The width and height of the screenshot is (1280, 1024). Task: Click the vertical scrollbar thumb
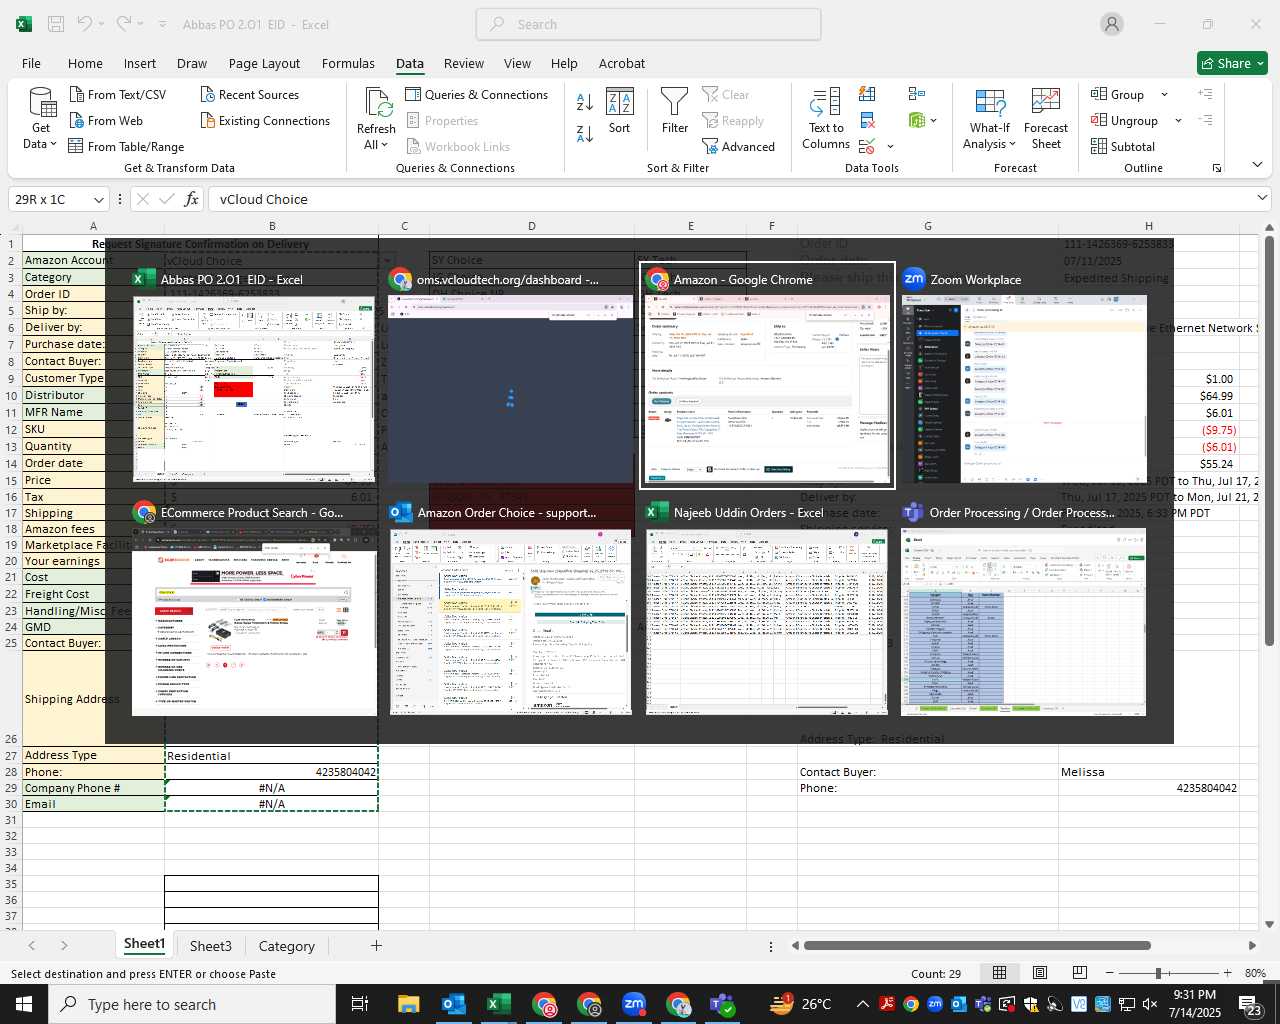(x=1269, y=441)
